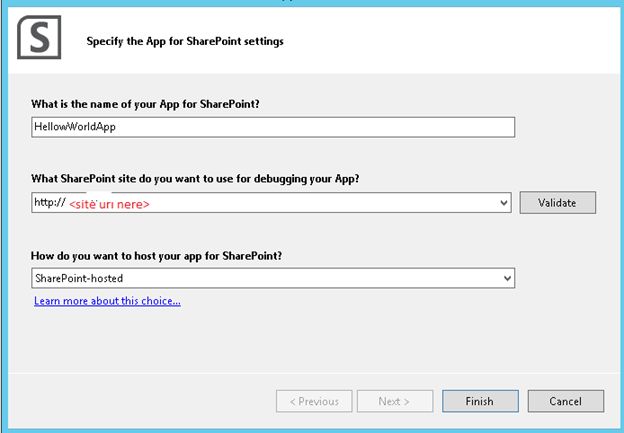This screenshot has height=433, width=624.
Task: Click the 'http://' prefix in URL field
Action: (x=49, y=202)
